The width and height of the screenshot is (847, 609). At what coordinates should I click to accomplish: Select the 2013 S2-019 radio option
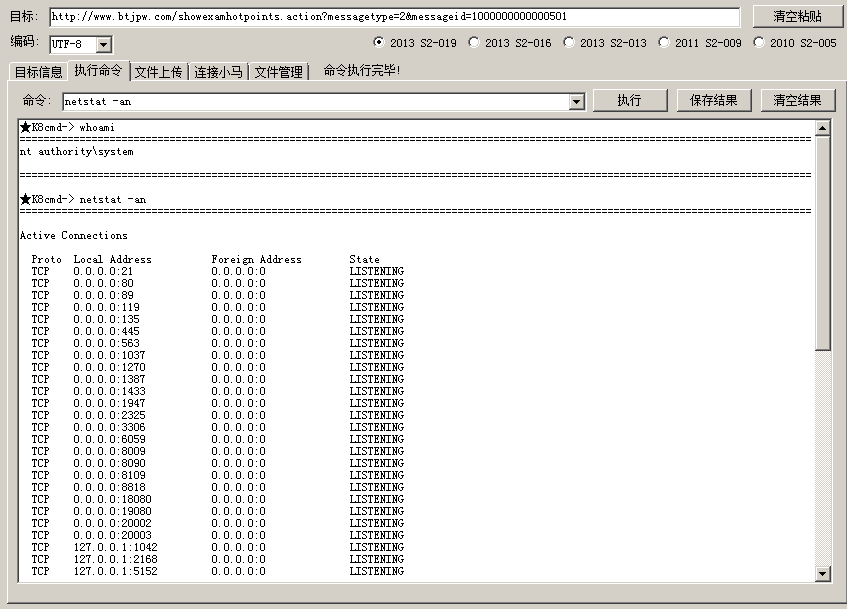click(x=415, y=43)
